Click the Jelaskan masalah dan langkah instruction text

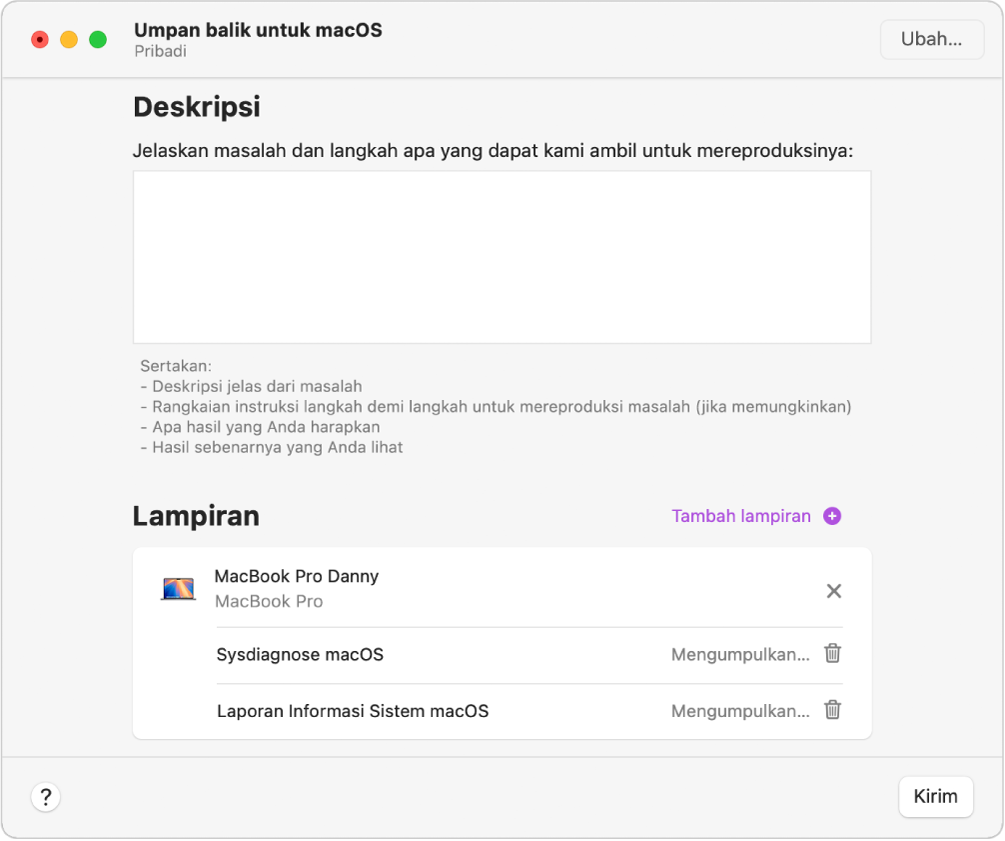[493, 151]
